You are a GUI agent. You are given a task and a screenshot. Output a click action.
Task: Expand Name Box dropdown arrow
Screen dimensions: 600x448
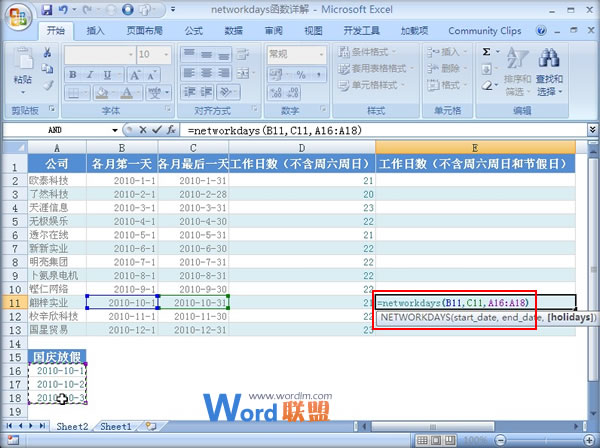coord(114,130)
